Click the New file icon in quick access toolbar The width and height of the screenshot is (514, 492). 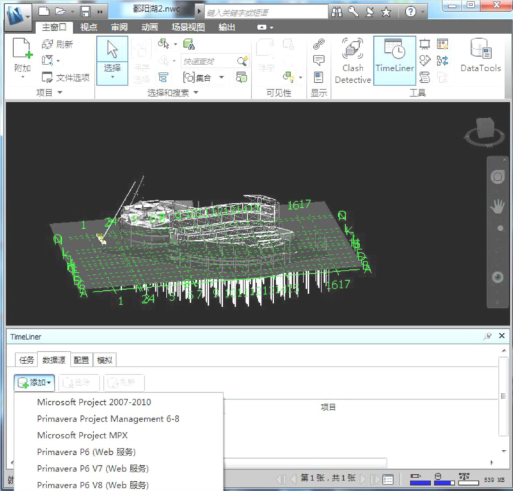point(44,11)
